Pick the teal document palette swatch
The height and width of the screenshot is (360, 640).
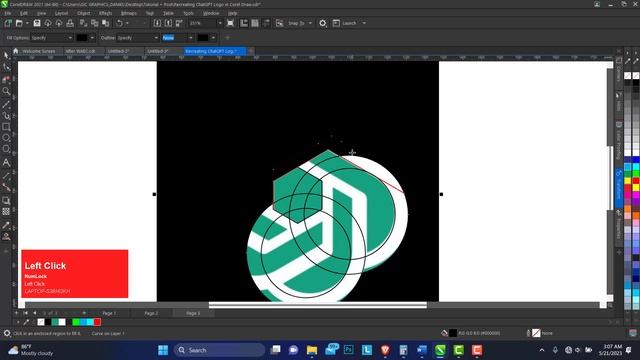55,322
